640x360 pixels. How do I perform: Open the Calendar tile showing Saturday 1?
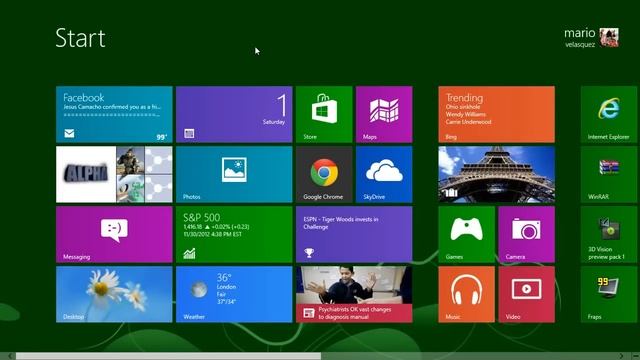234,114
